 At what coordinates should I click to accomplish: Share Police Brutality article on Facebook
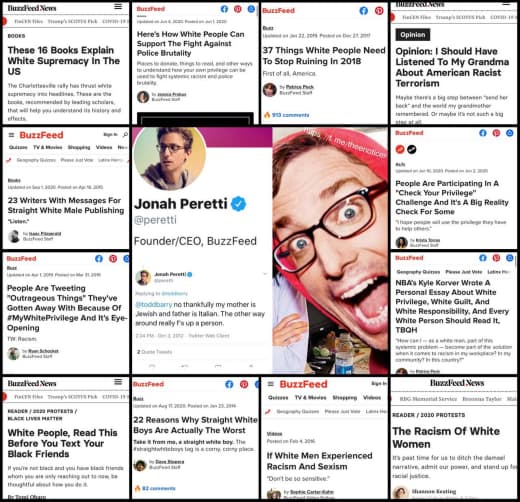pyautogui.click(x=224, y=9)
